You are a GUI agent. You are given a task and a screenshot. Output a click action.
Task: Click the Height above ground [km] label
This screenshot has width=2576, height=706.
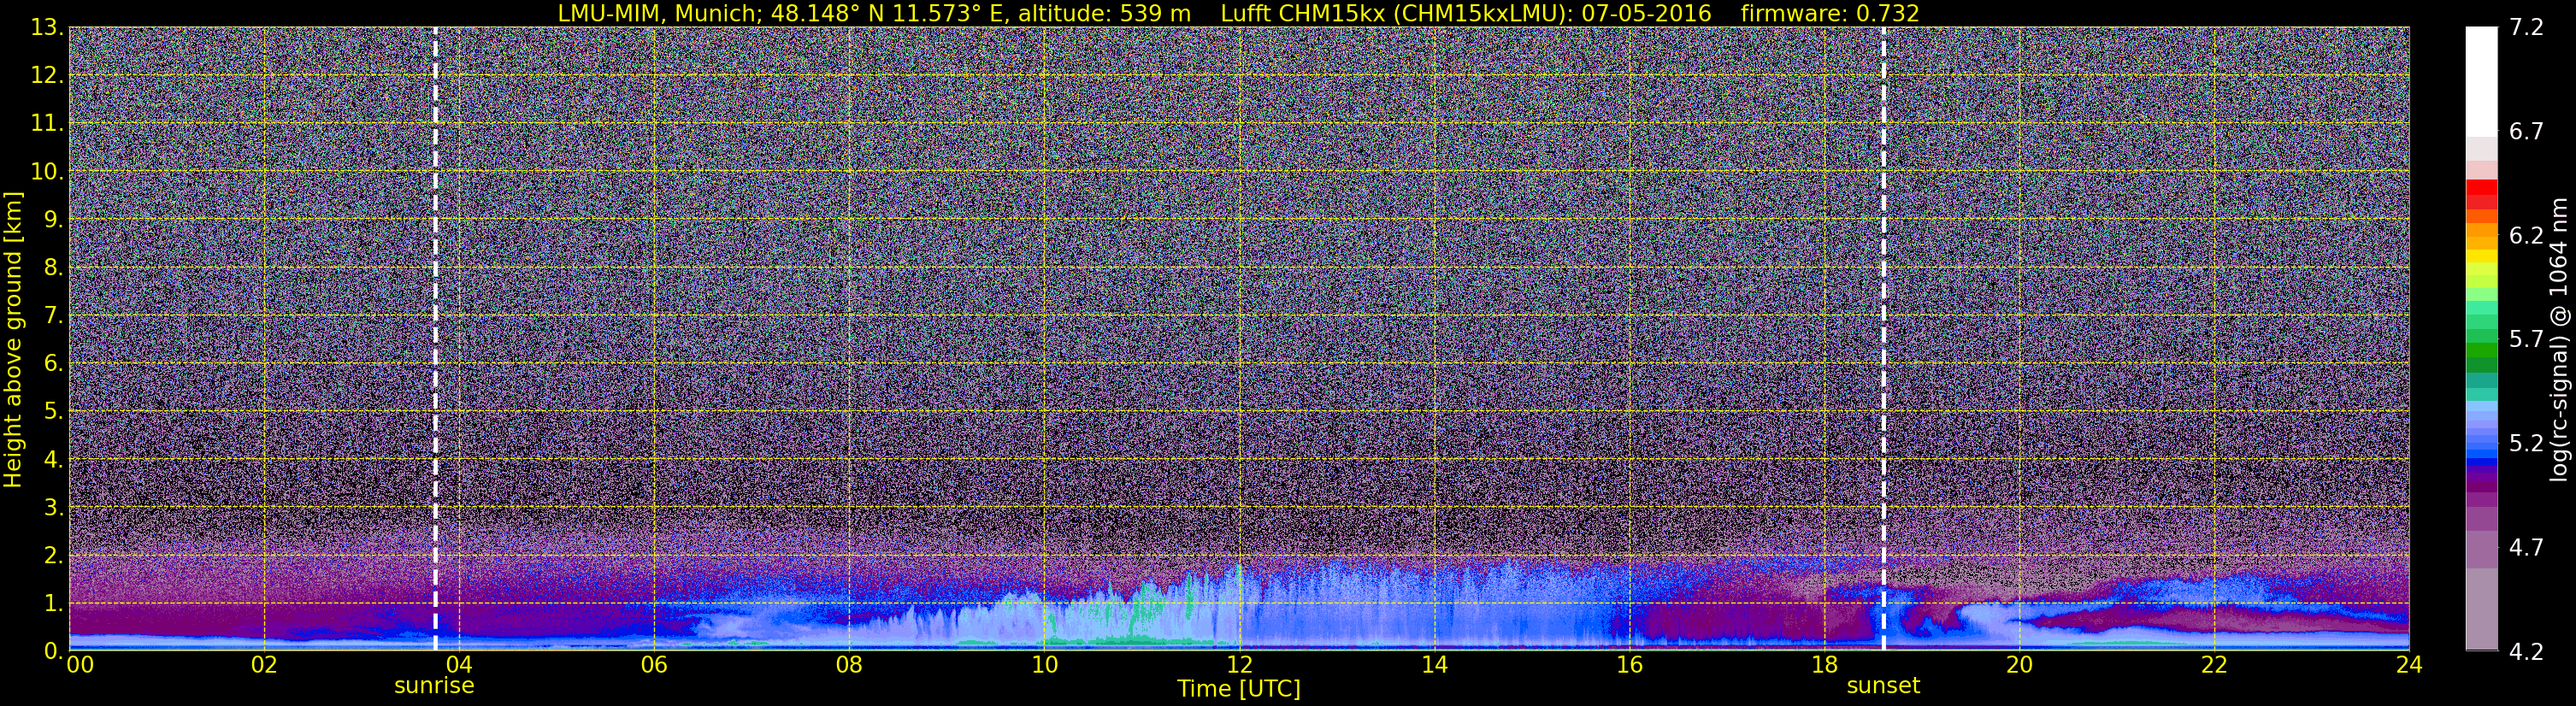tap(13, 339)
